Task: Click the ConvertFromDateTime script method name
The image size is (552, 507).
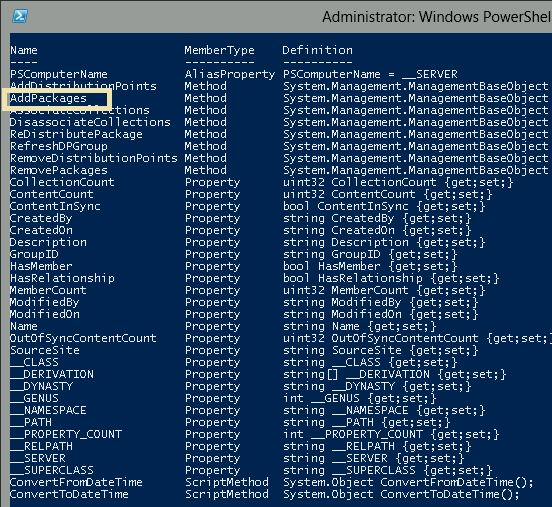Action: coord(76,482)
